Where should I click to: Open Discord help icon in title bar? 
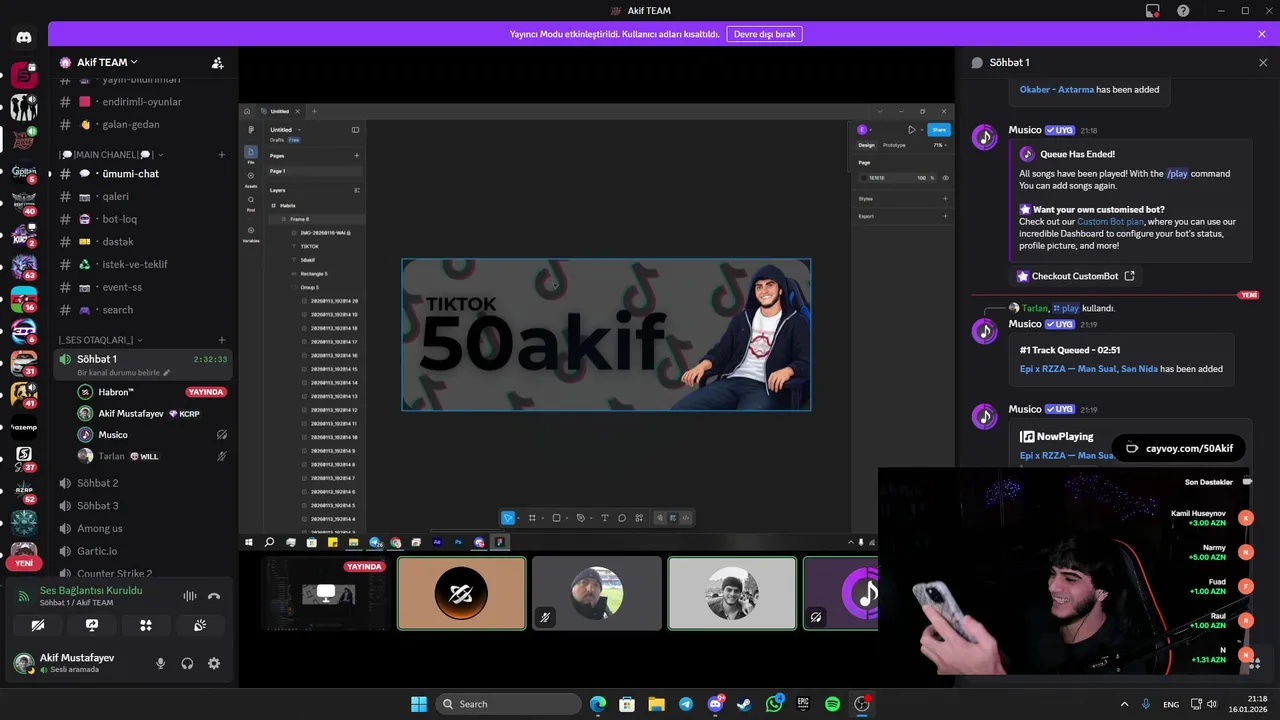click(1184, 11)
